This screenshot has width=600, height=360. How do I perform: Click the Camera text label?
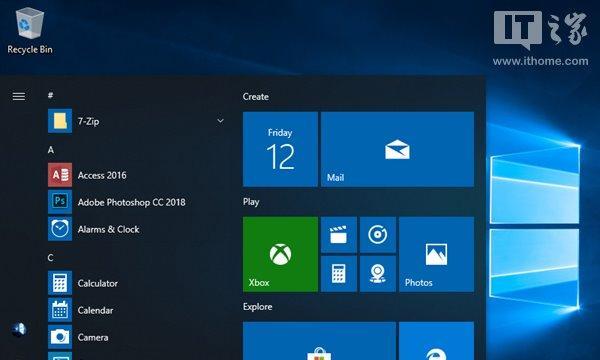point(93,337)
